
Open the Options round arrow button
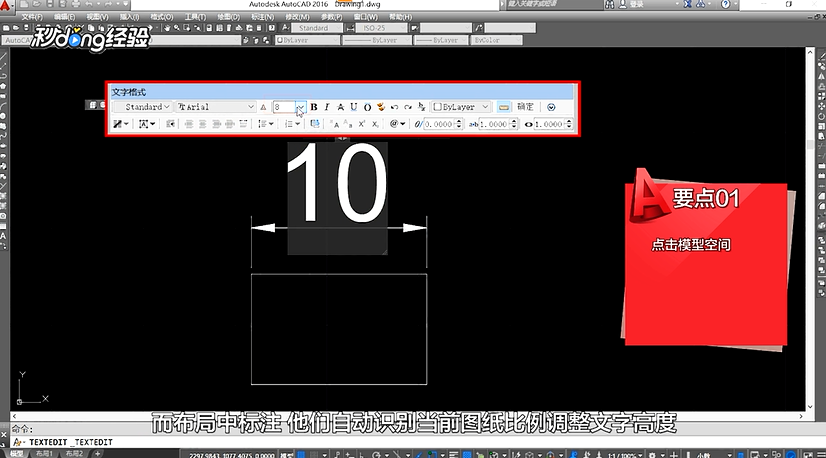pos(551,107)
